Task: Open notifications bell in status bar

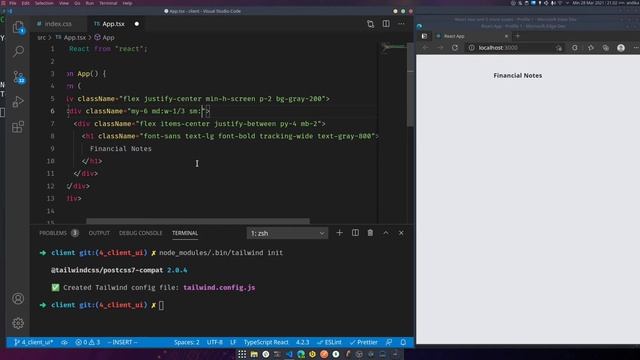Action: coord(403,342)
